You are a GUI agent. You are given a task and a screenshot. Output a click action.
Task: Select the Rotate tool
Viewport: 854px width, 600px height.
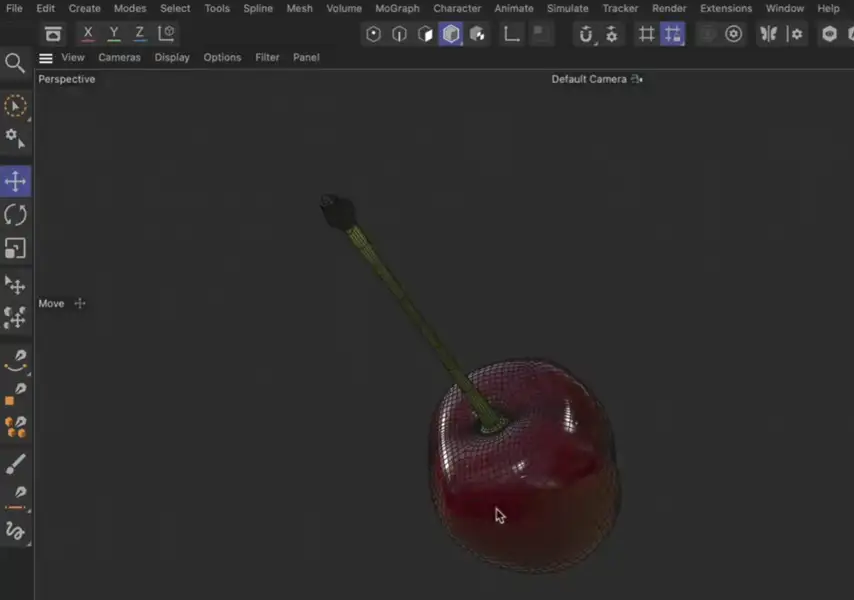point(16,214)
